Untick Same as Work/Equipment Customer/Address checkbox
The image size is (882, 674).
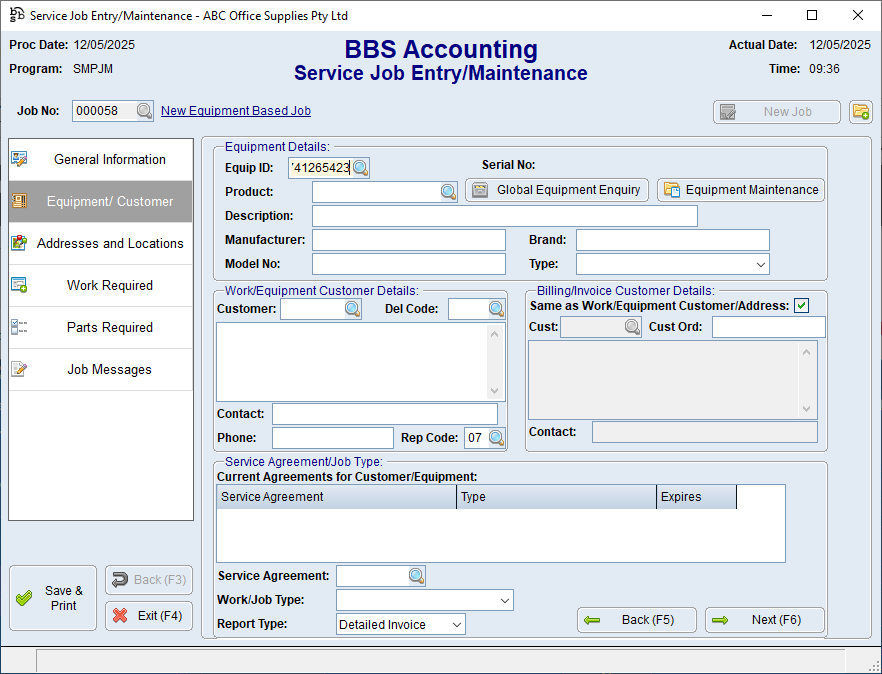[801, 306]
